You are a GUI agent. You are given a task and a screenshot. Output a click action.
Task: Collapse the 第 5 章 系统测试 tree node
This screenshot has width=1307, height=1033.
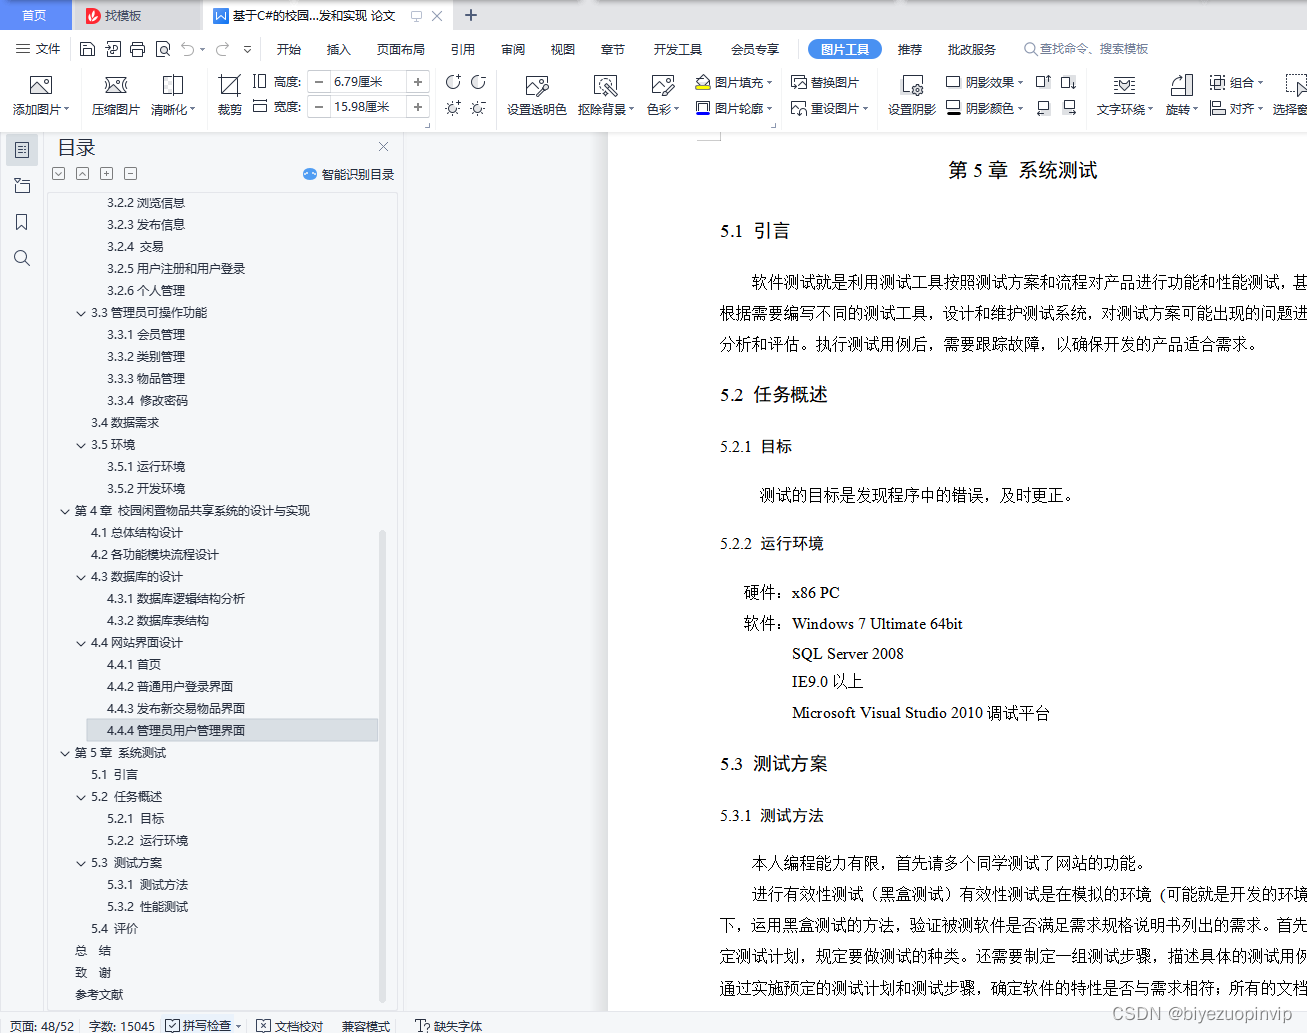coord(64,752)
